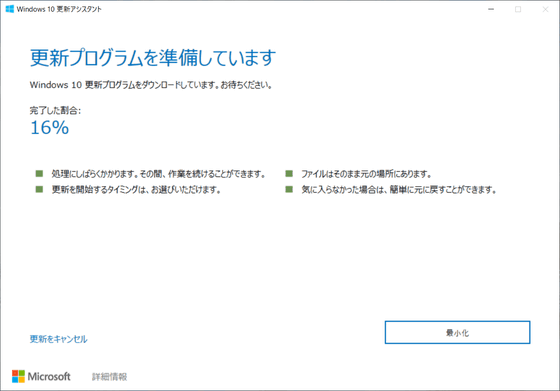Click green bullet beside 処理にしばらくかかります
Image resolution: width=560 pixels, height=391 pixels.
[x=39, y=174]
